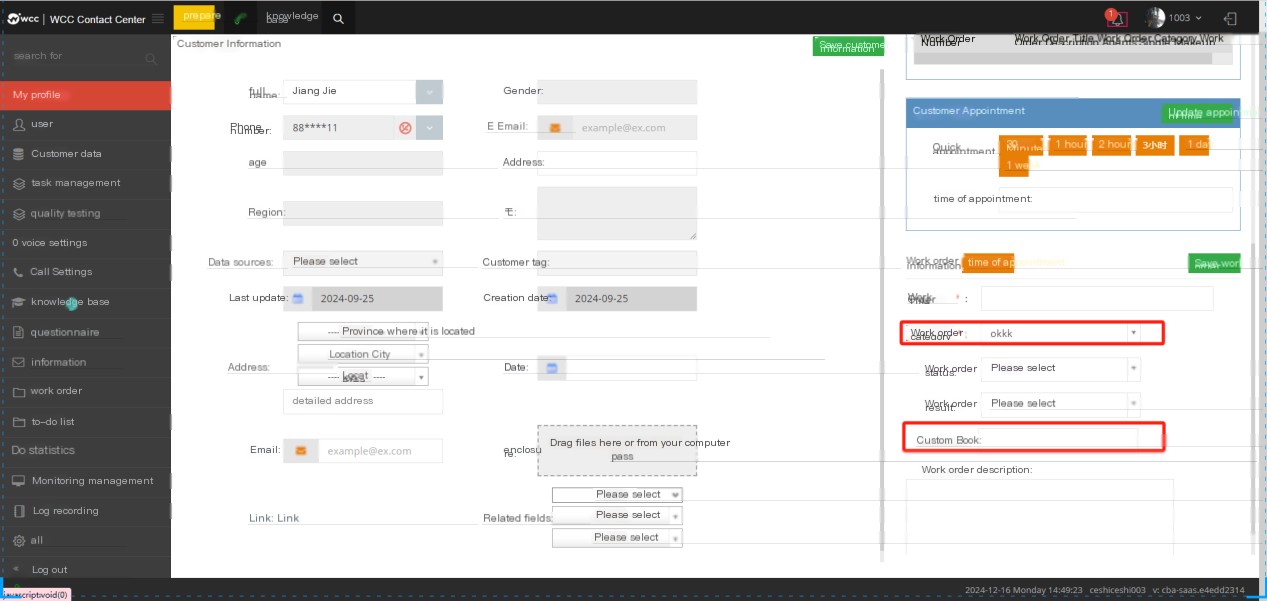This screenshot has width=1267, height=601.
Task: Open the Work order category okkk dropdown
Action: coord(1059,333)
